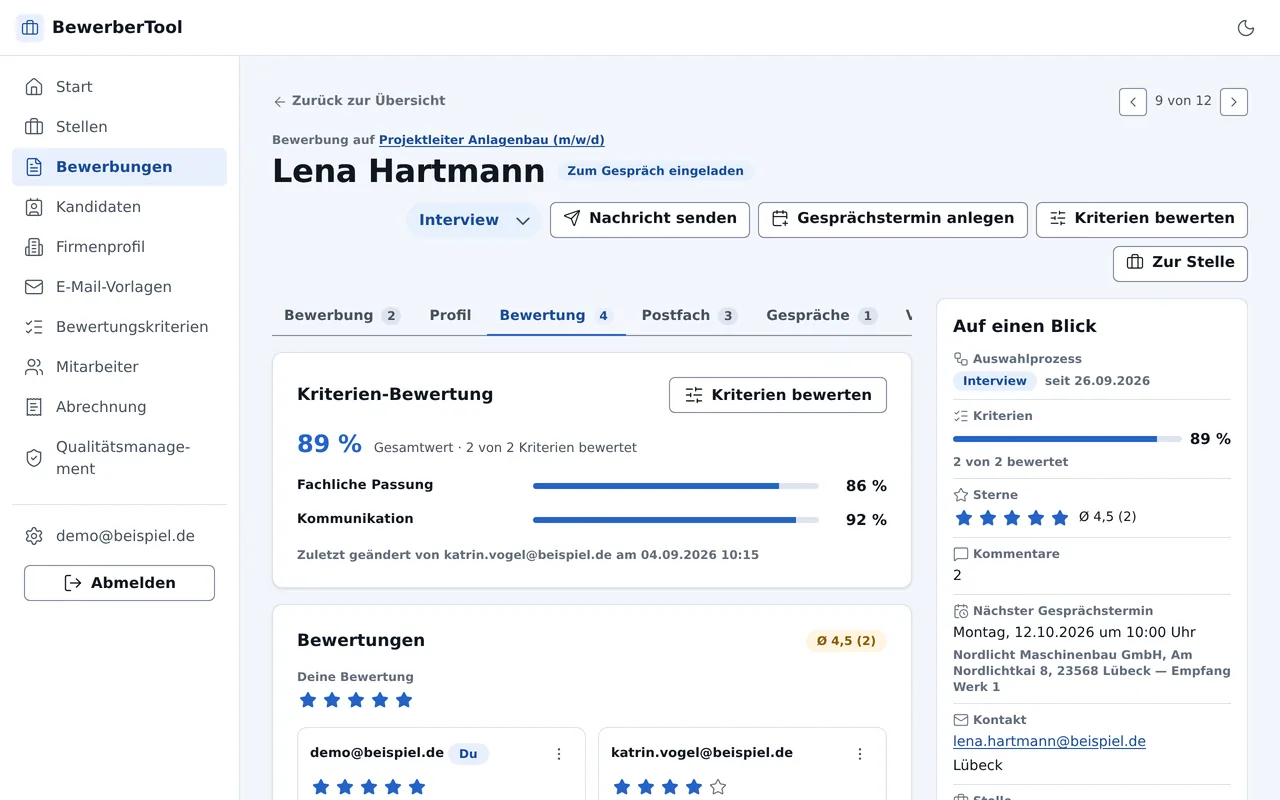Click the Qualitätsmanagement shield icon
Viewport: 1280px width, 800px height.
pos(34,458)
